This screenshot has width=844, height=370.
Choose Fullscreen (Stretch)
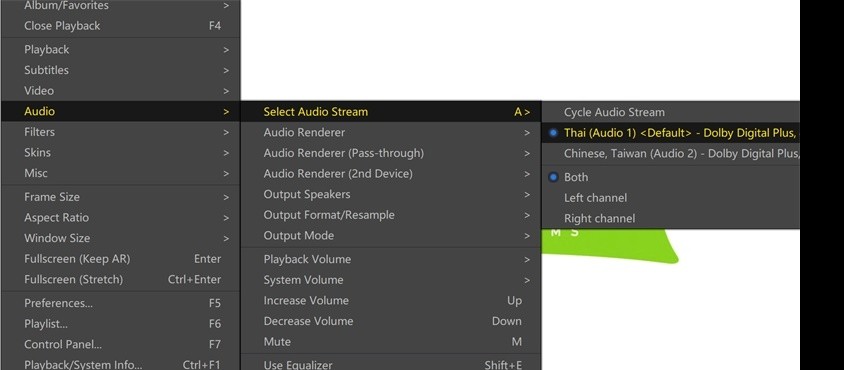121,280
